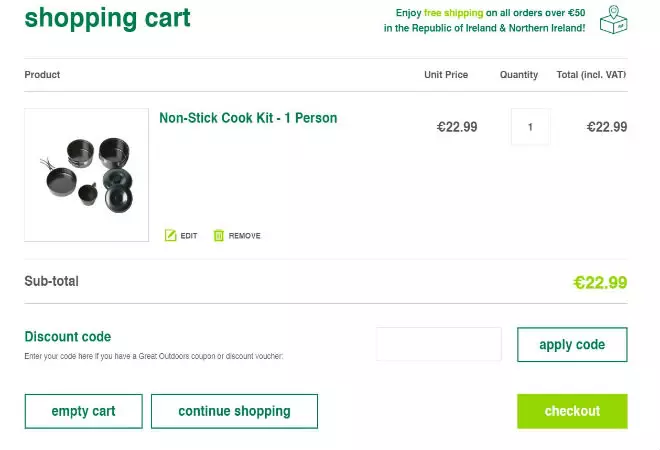Open the cook kit product thumbnail

86,175
